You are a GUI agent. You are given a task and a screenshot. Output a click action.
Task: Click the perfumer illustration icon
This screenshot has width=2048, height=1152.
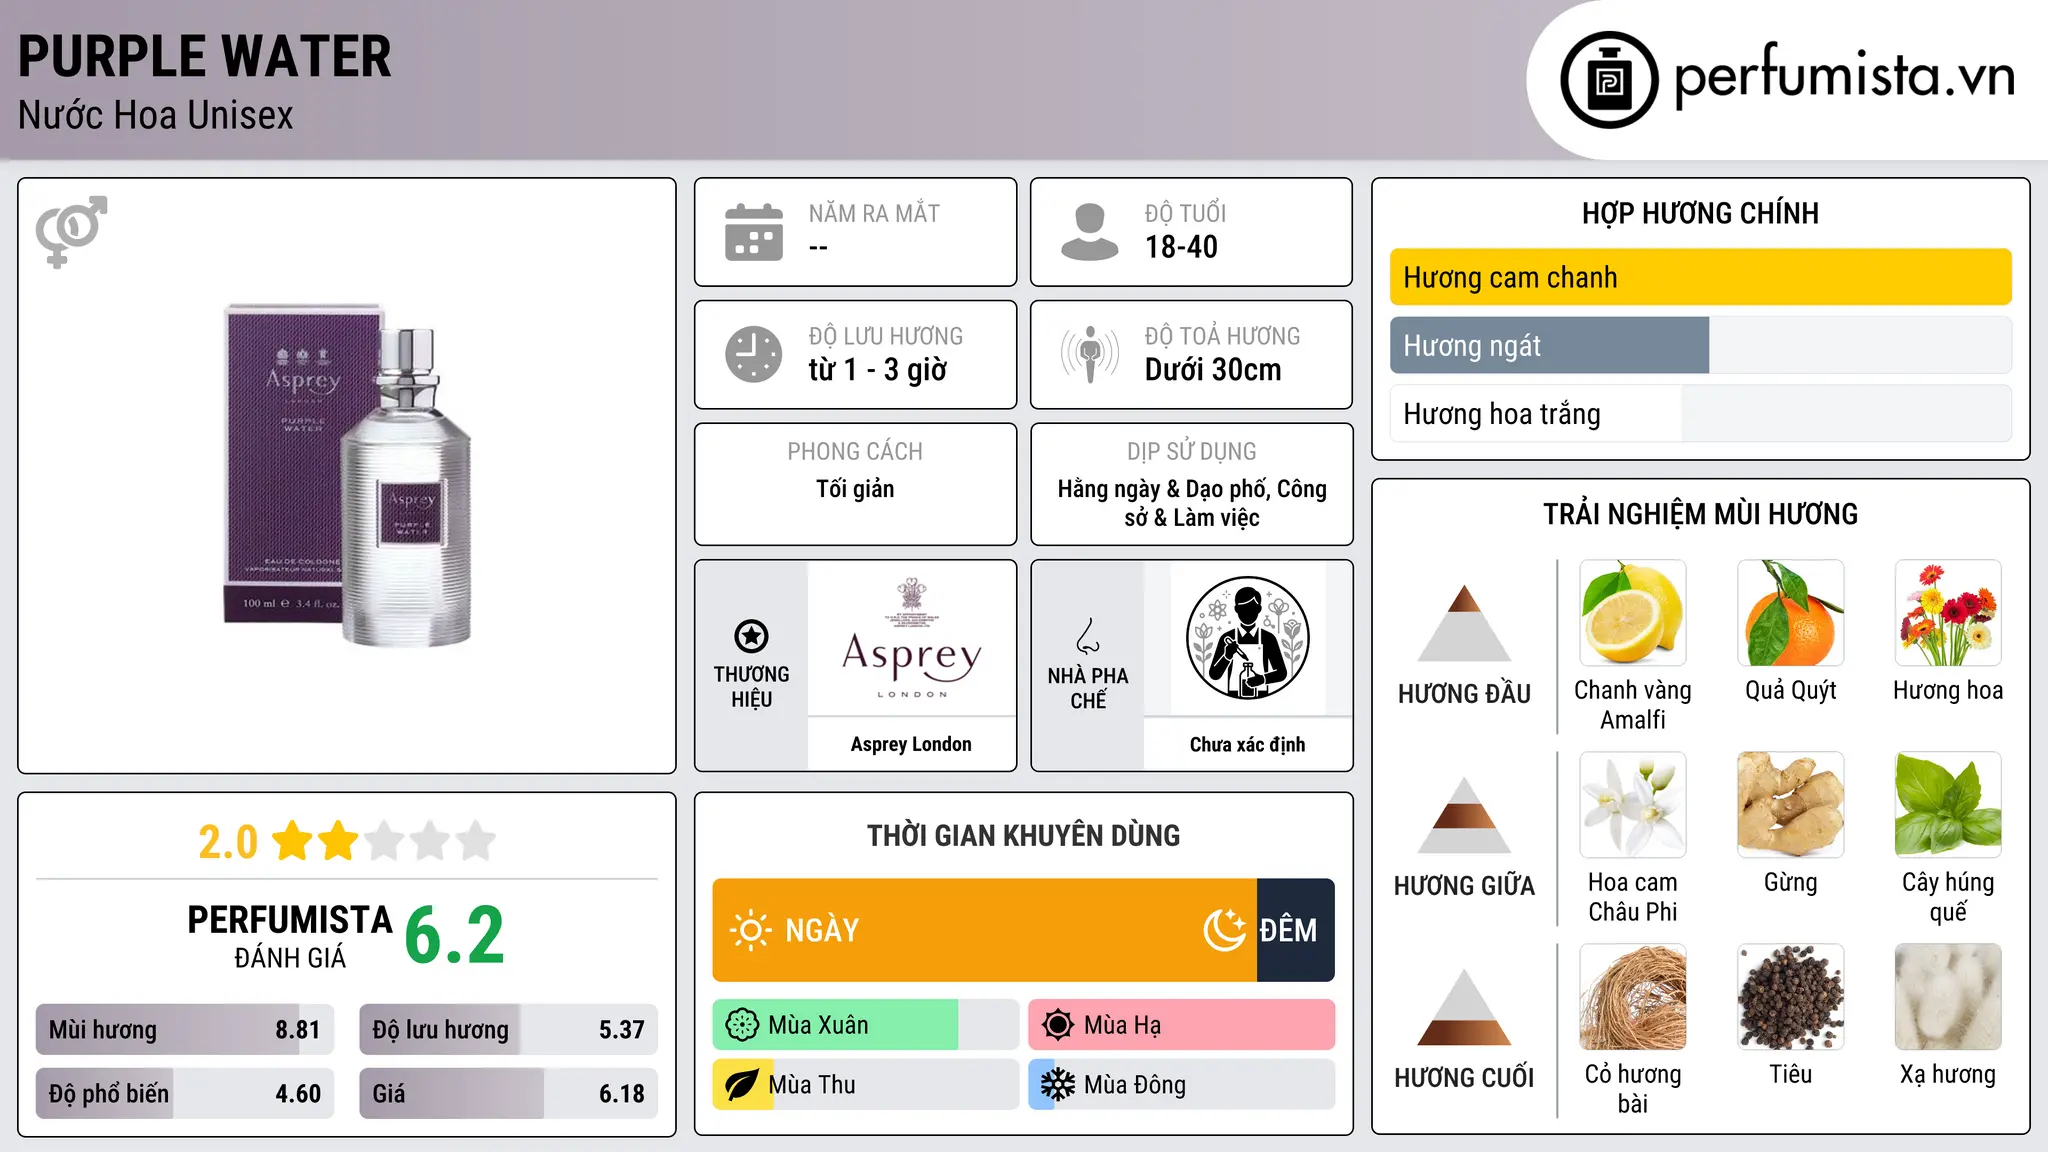tap(1247, 638)
